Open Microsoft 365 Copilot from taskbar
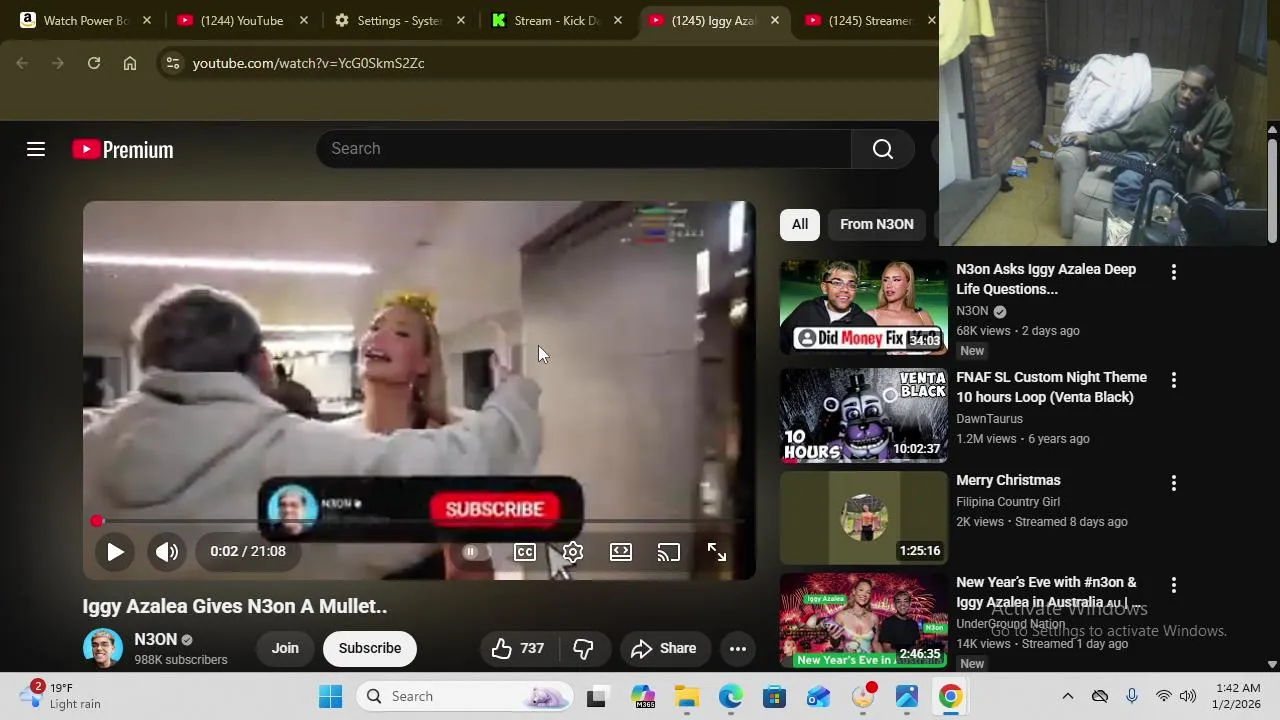Viewport: 1280px width, 720px height. point(643,696)
